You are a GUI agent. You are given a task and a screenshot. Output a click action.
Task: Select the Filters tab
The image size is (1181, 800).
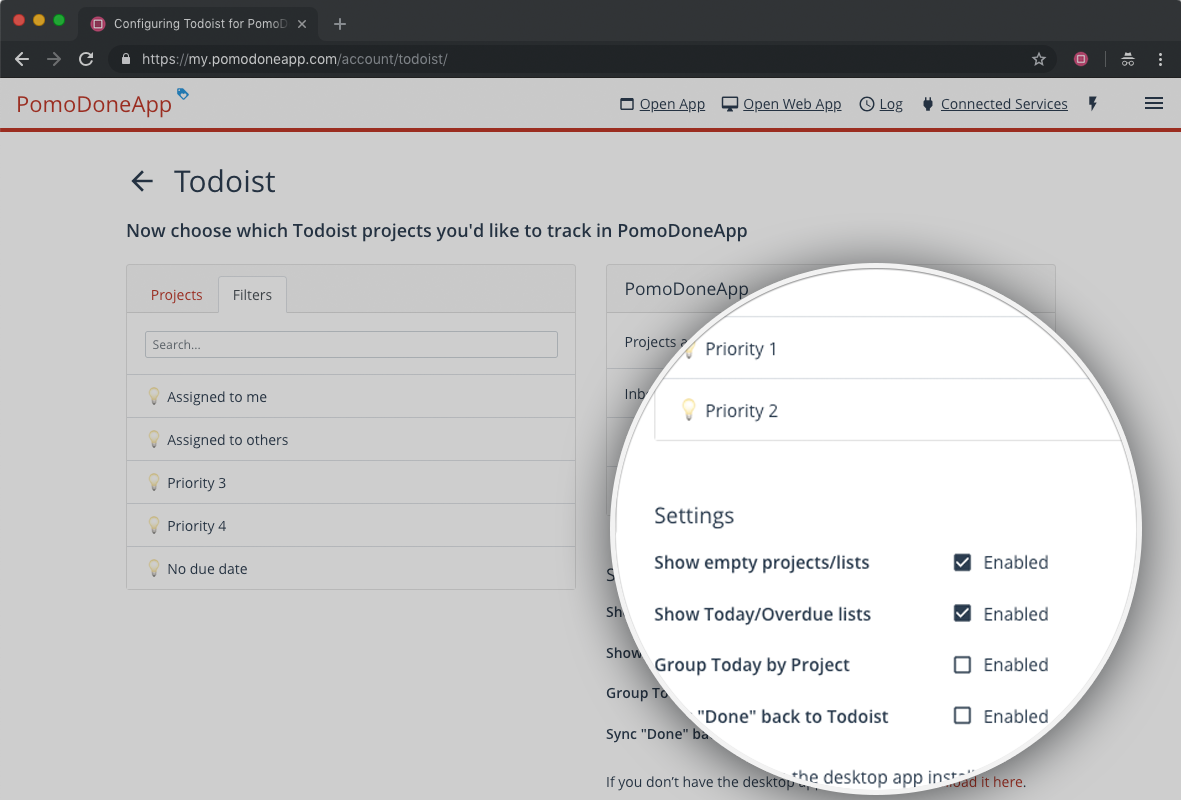(252, 295)
